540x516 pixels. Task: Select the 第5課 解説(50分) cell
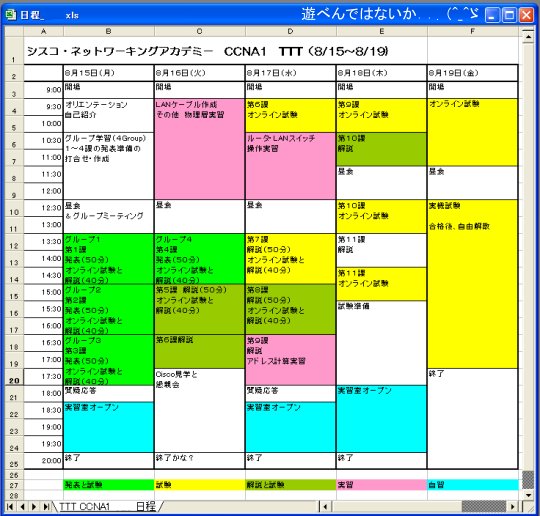click(199, 310)
